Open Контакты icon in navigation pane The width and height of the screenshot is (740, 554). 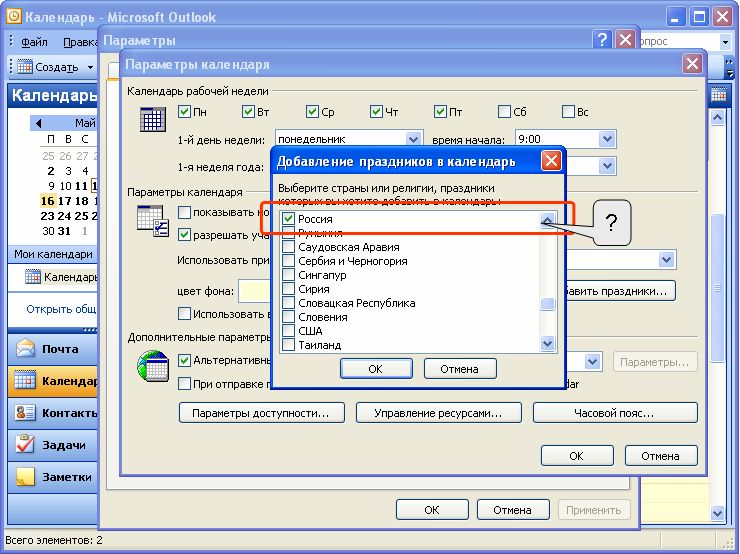tap(25, 412)
